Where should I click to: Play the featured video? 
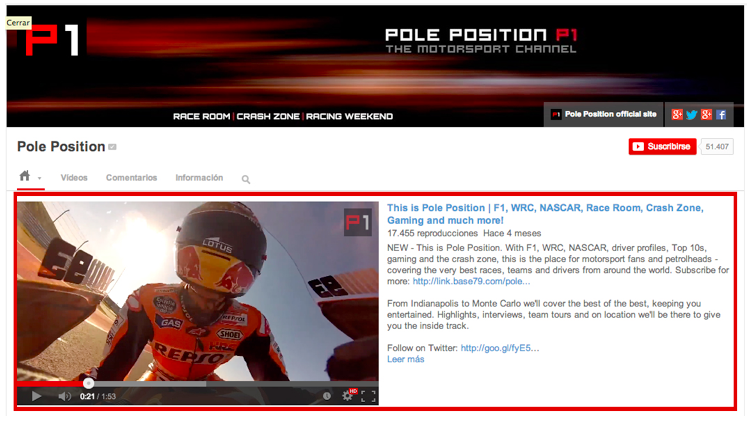pos(36,396)
